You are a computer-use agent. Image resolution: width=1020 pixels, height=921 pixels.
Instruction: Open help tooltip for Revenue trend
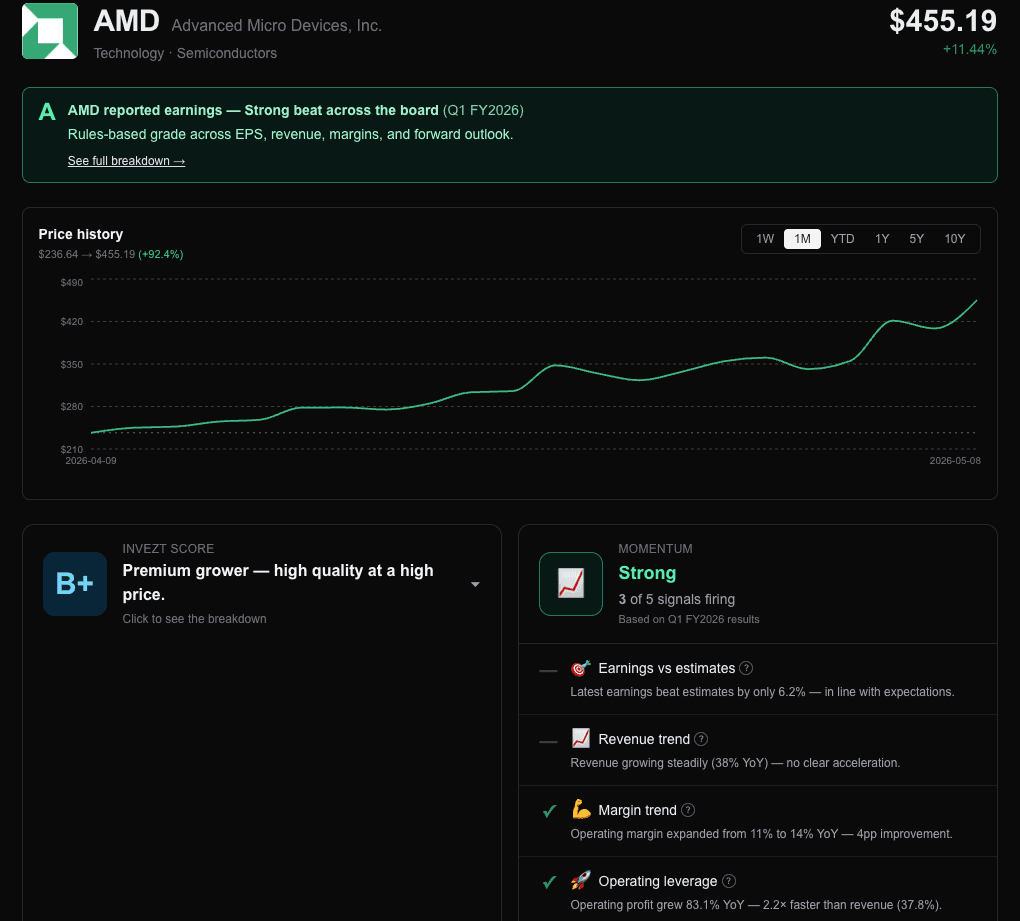pyautogui.click(x=701, y=739)
